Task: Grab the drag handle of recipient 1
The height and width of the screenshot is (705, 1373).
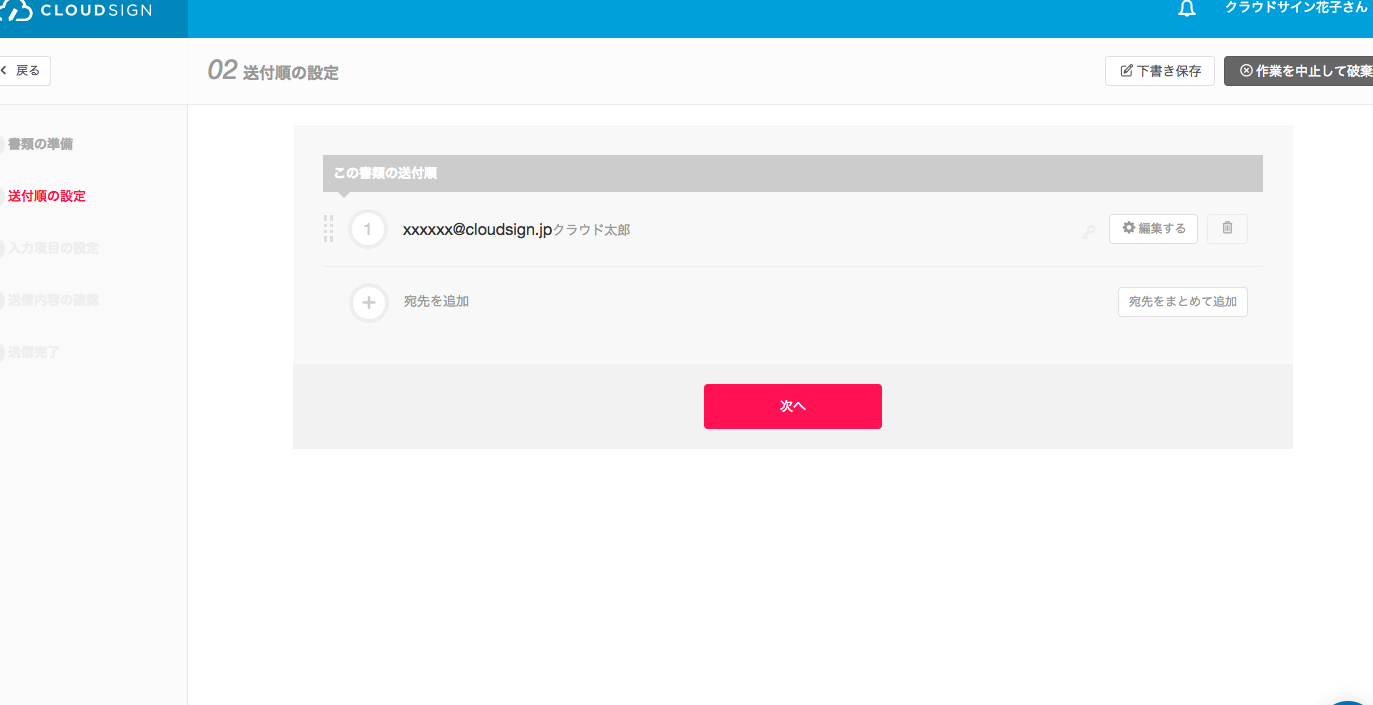Action: point(328,229)
